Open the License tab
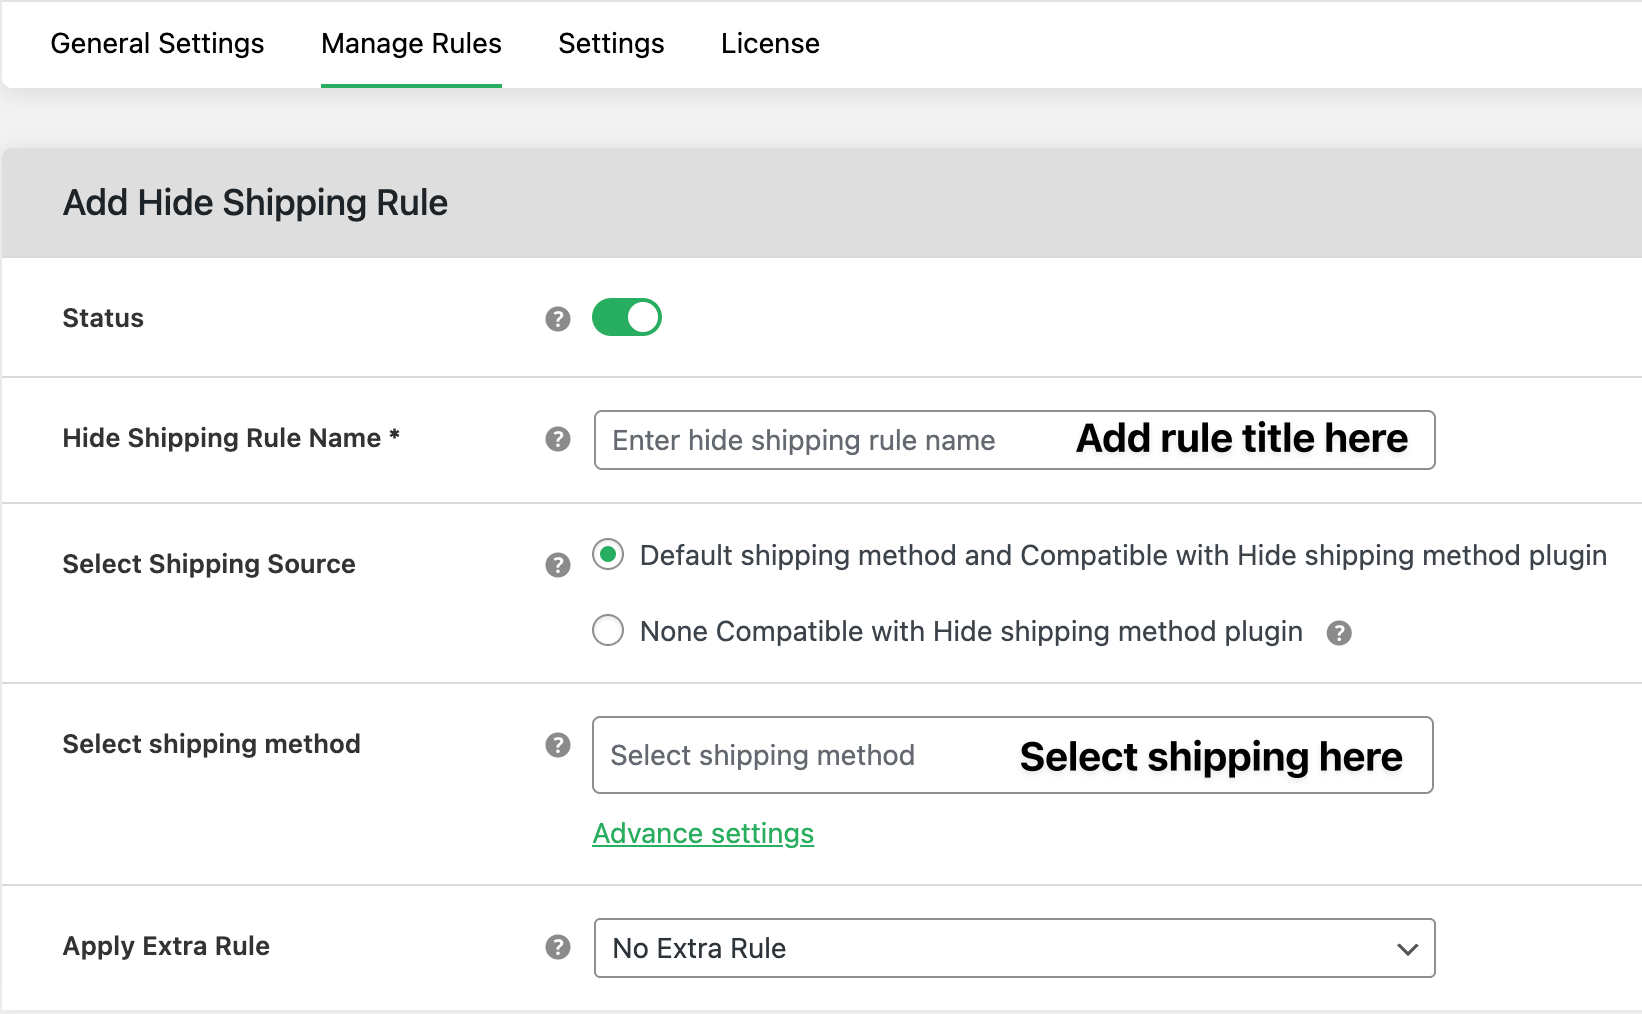The width and height of the screenshot is (1642, 1014). [x=769, y=43]
